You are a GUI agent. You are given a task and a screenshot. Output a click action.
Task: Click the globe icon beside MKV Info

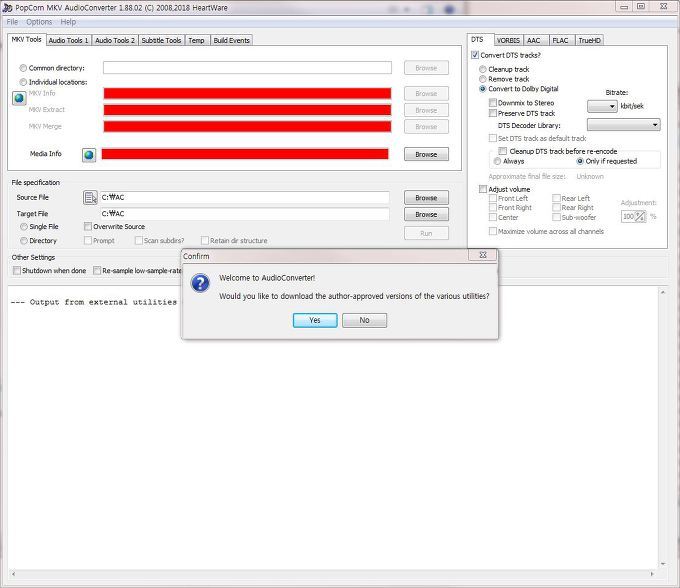click(x=19, y=98)
